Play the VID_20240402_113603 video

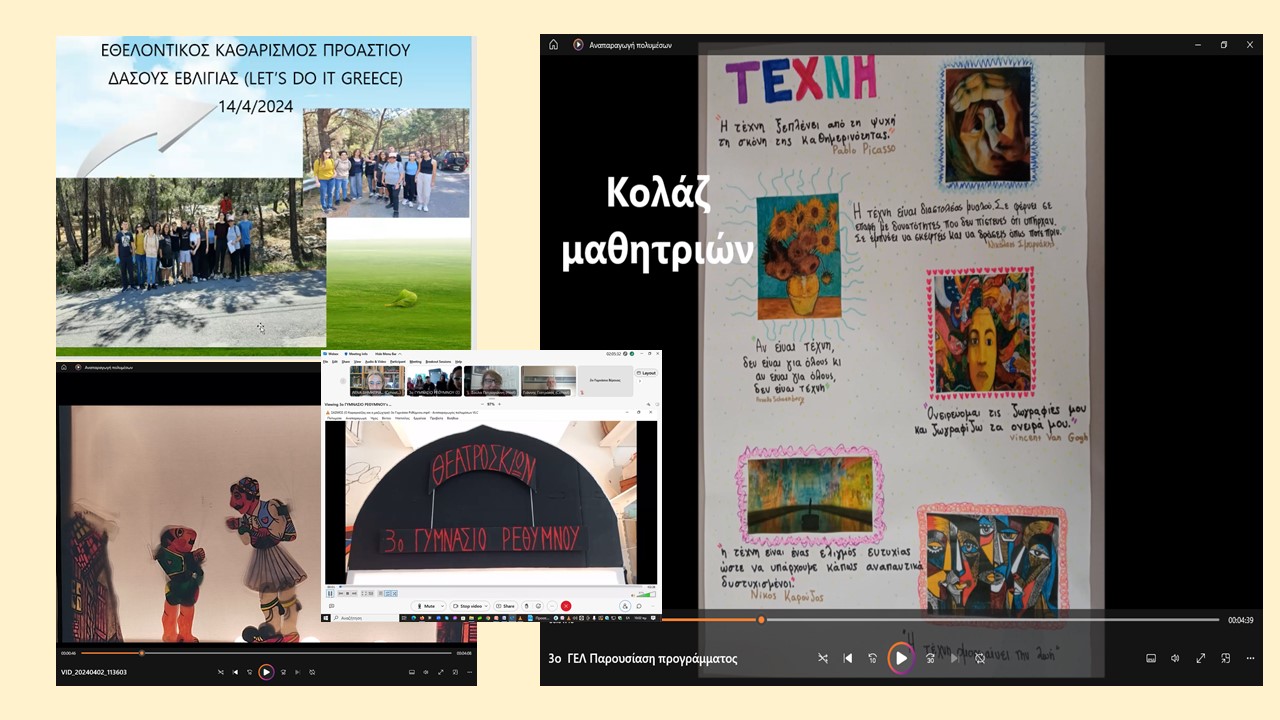(266, 672)
